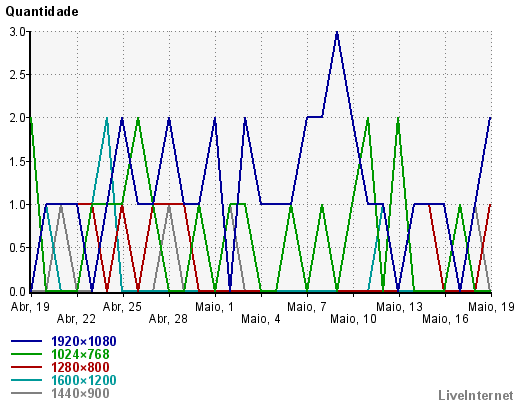The width and height of the screenshot is (520, 405).
Task: Click the 1440×900 legend text
Action: click(80, 393)
